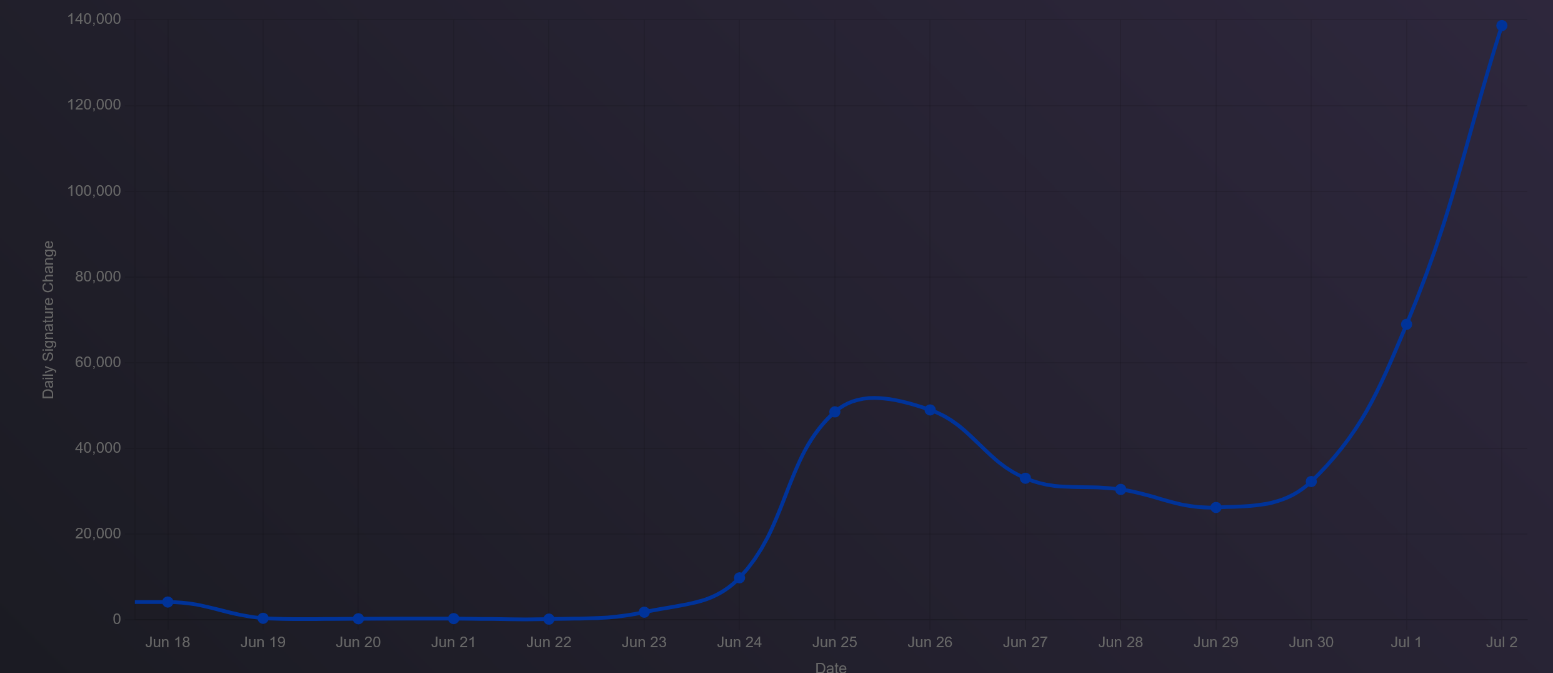Click the '100,000' y-axis value
This screenshot has height=673, width=1553.
[x=94, y=191]
